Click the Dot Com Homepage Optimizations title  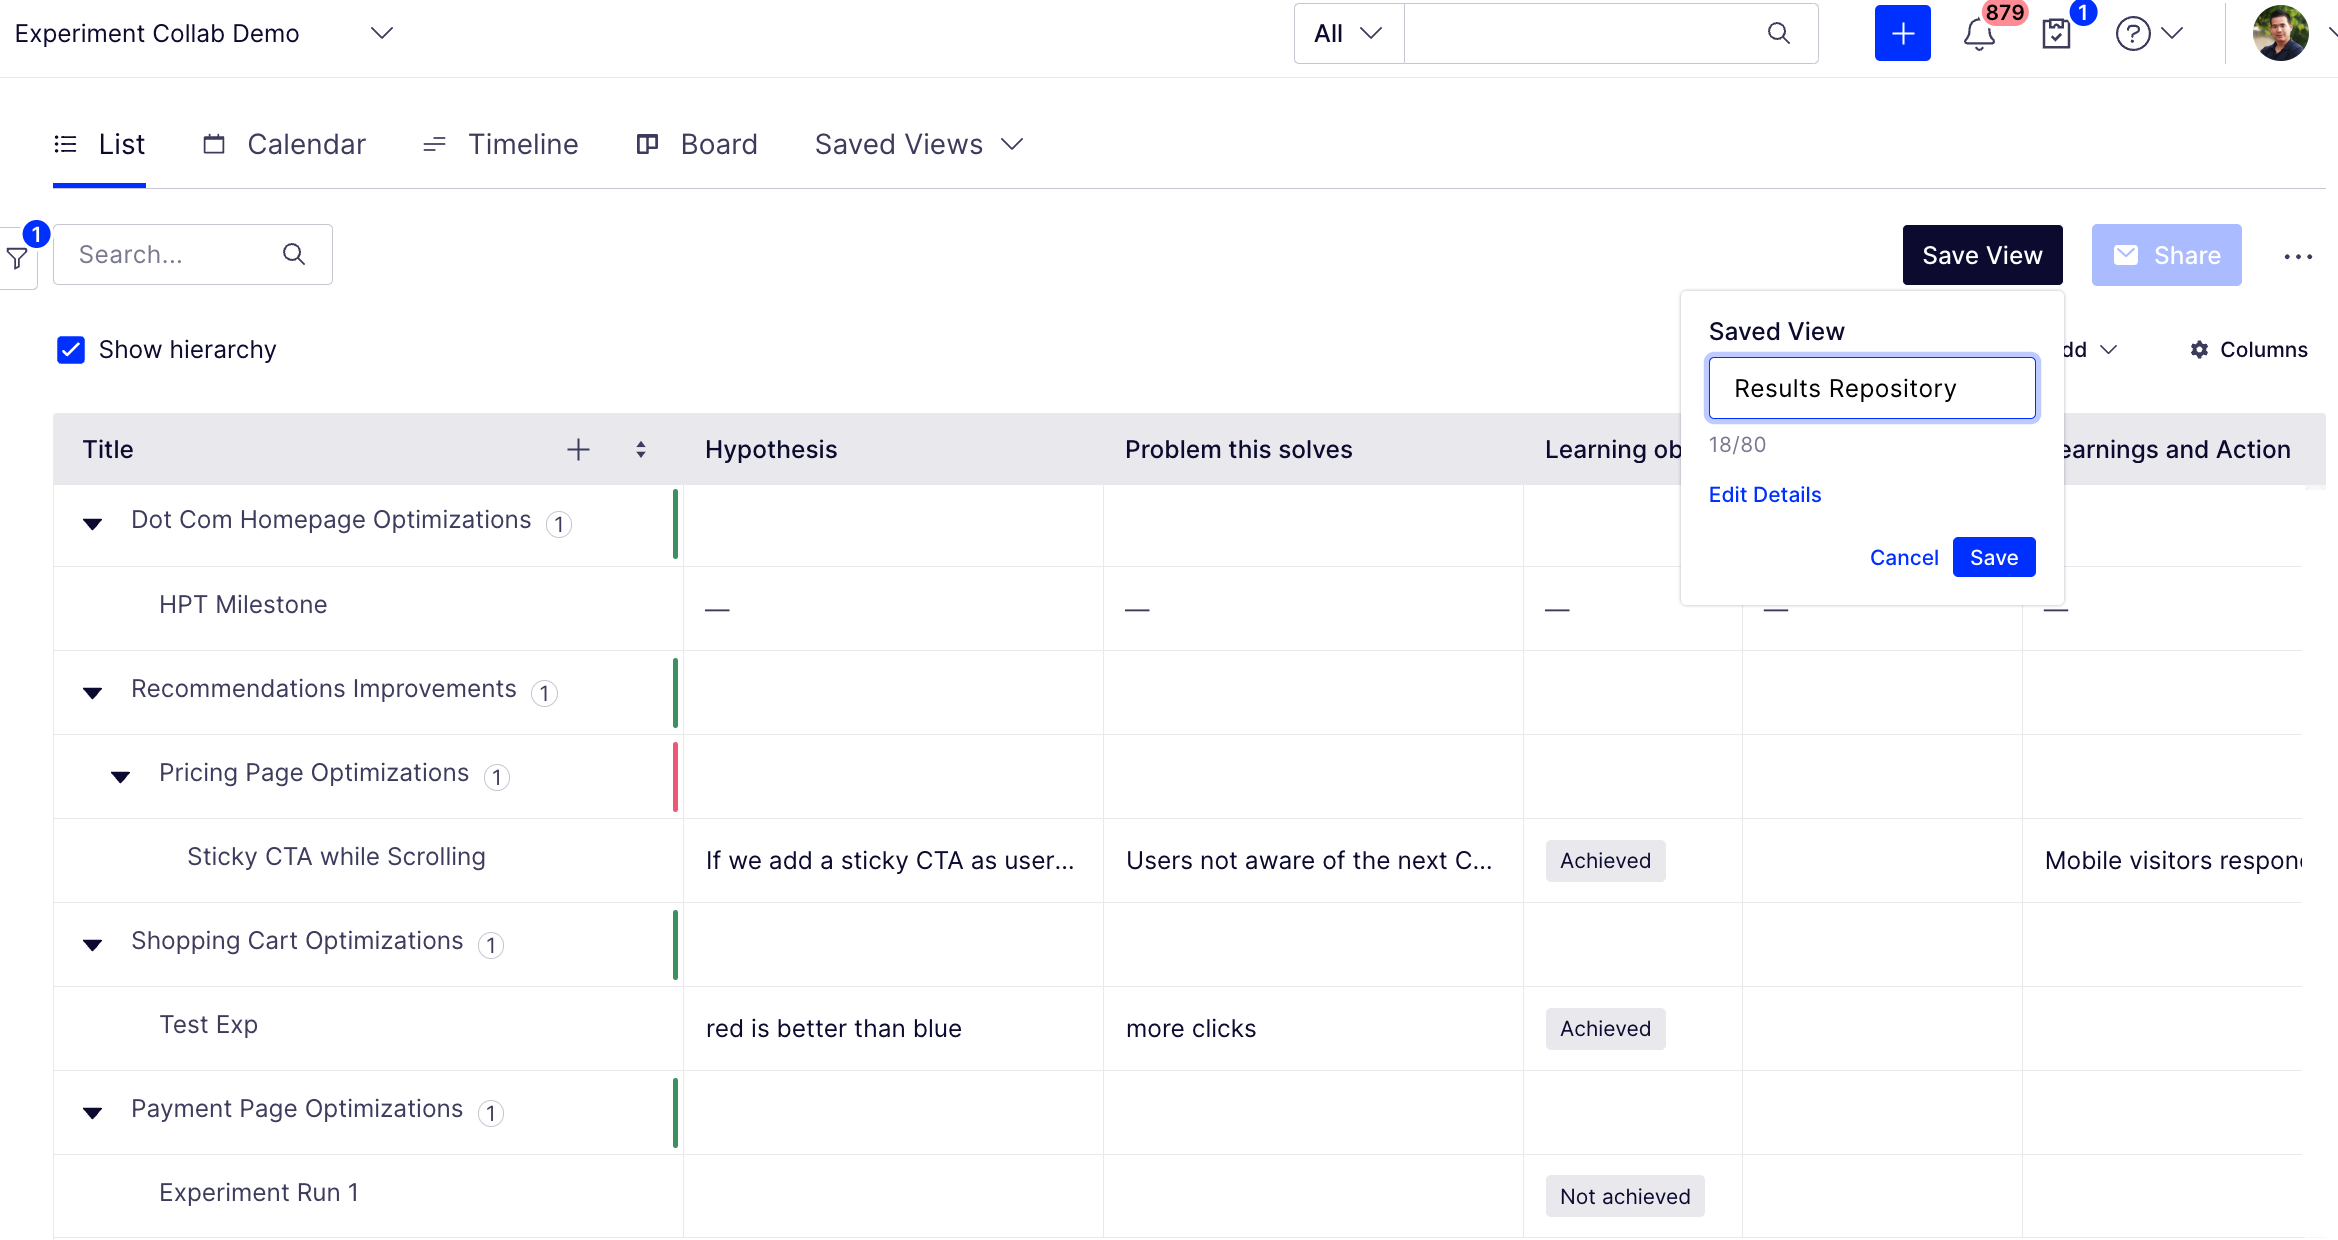[331, 520]
